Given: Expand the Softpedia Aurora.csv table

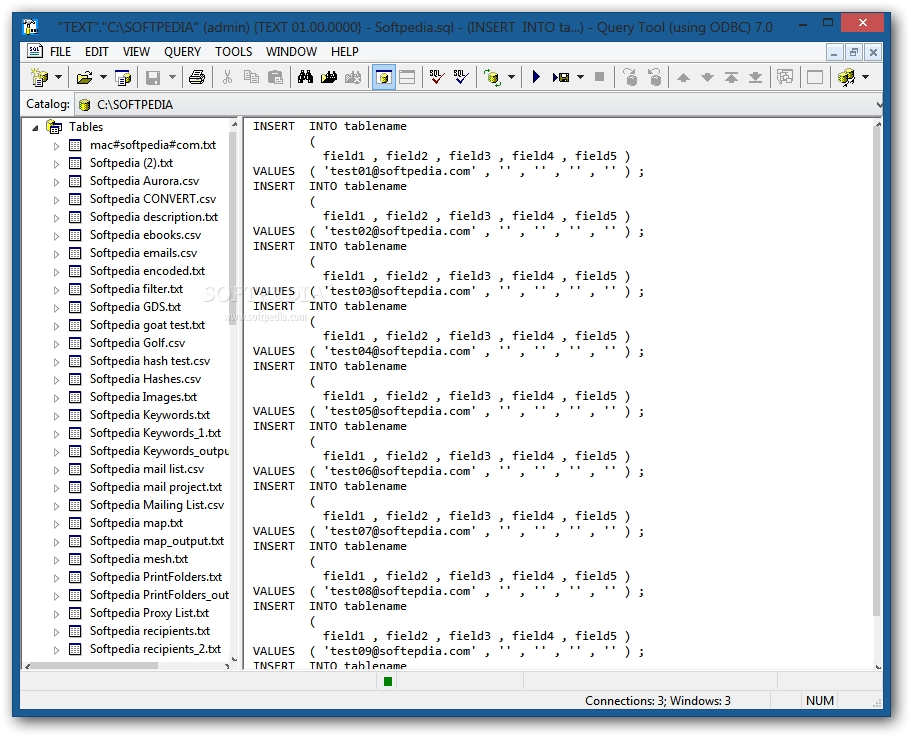Looking at the screenshot, I should point(56,182).
